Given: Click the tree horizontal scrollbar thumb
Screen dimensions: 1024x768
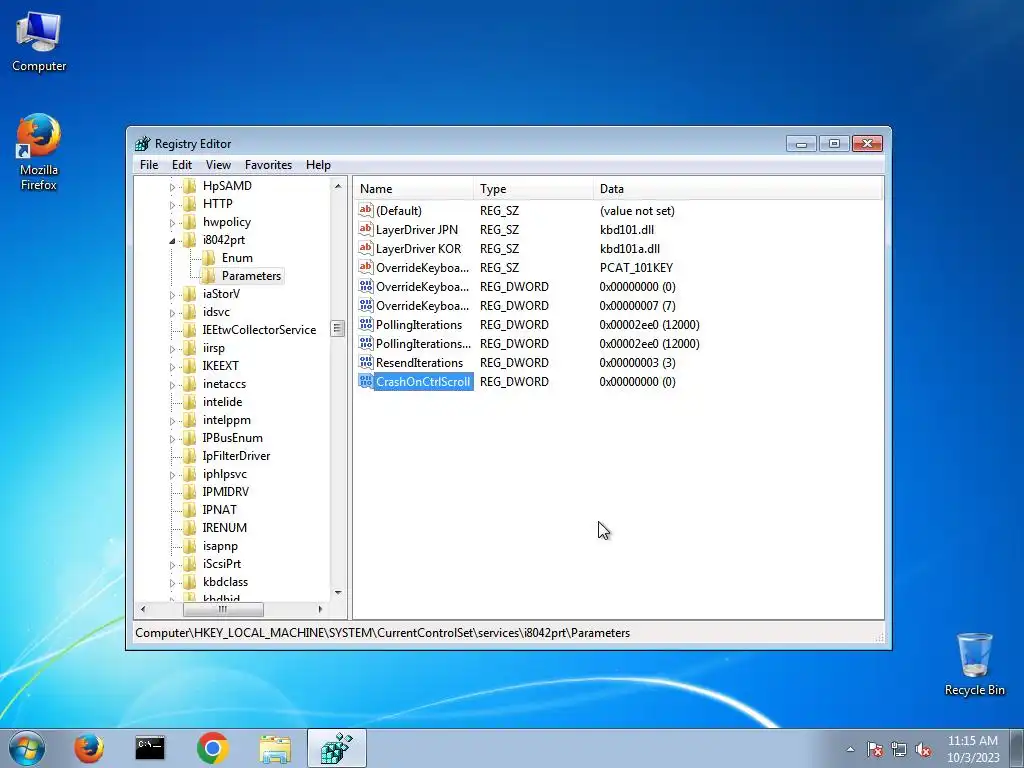Looking at the screenshot, I should 223,609.
